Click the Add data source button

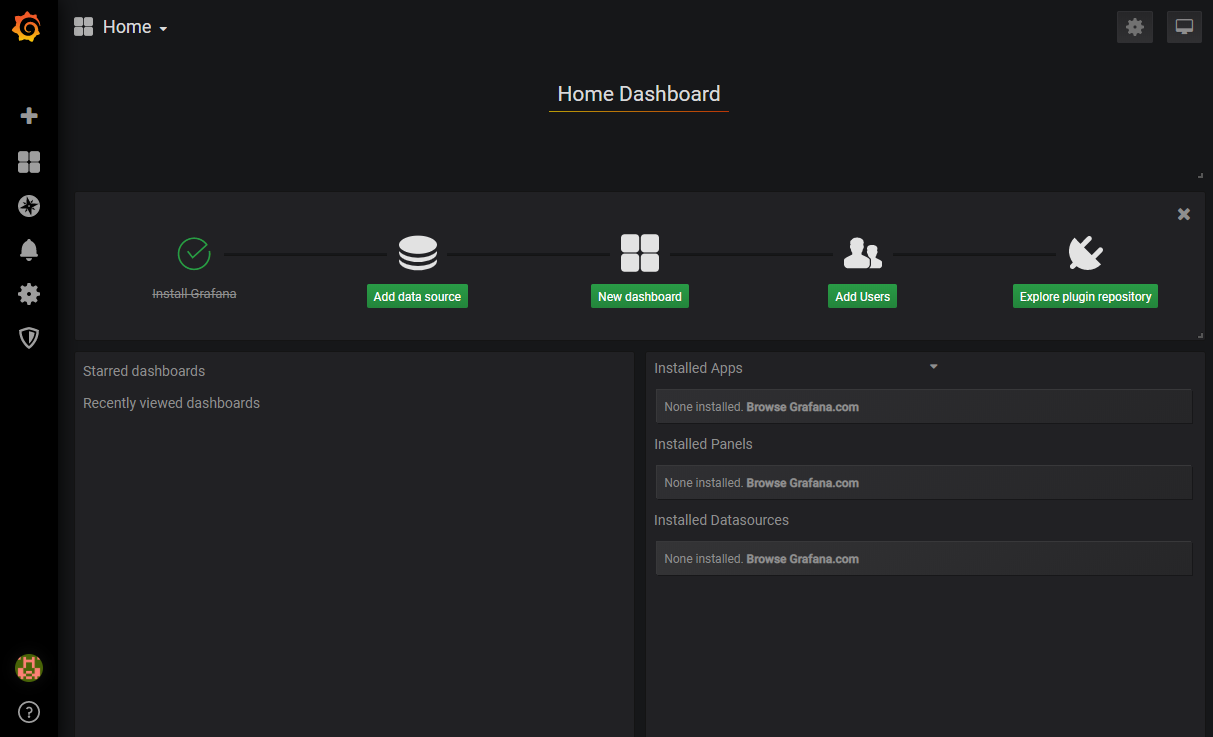point(417,296)
